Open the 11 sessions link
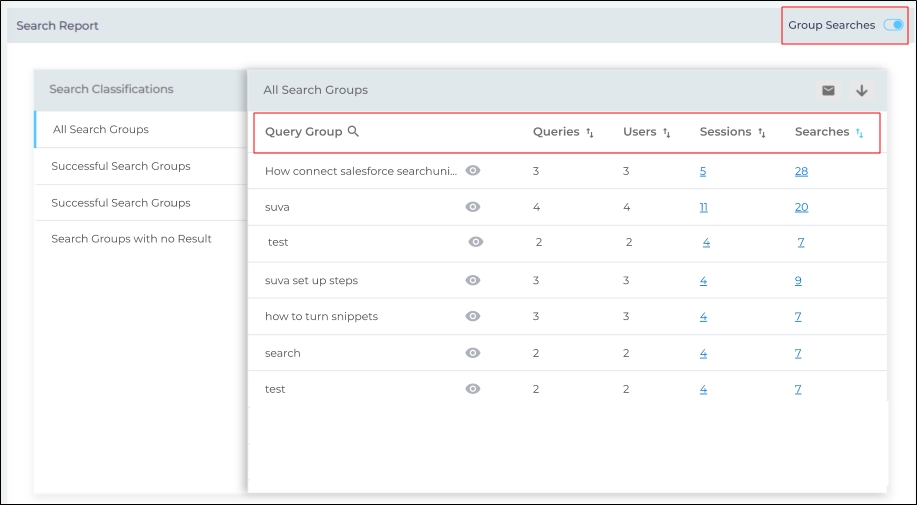 [x=704, y=207]
